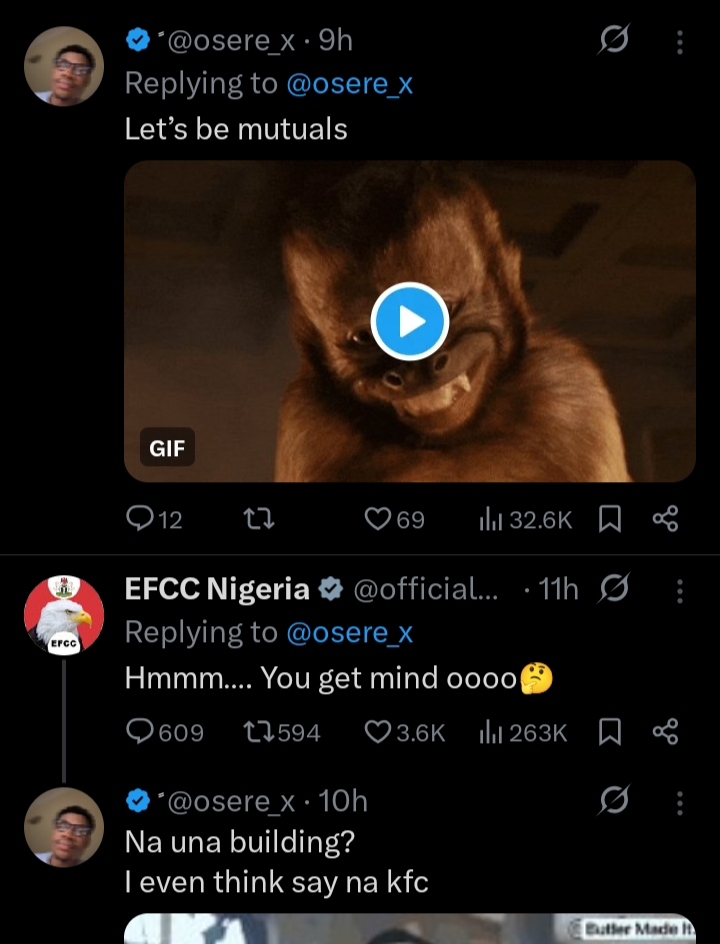The height and width of the screenshot is (944, 720).
Task: Open EFCC Nigeria profile picture
Action: coord(64,616)
